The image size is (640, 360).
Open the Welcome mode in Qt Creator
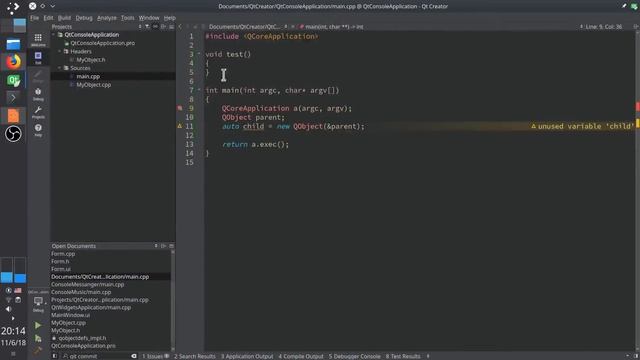38,40
